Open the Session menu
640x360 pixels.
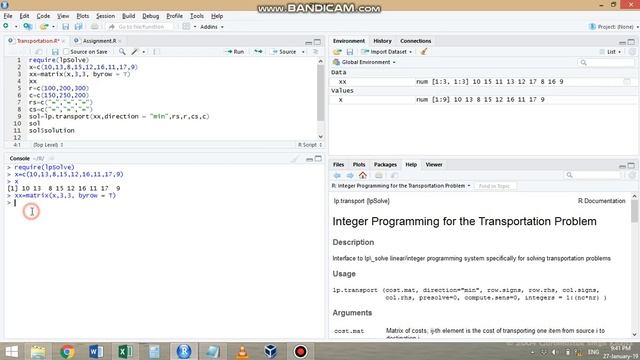(x=105, y=16)
